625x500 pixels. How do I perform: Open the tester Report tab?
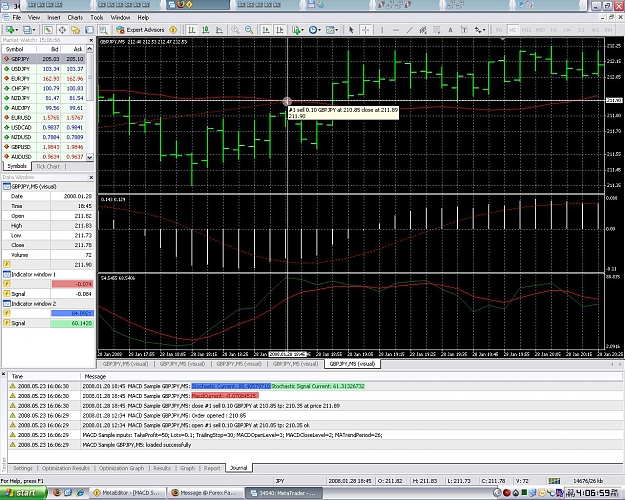pos(212,468)
